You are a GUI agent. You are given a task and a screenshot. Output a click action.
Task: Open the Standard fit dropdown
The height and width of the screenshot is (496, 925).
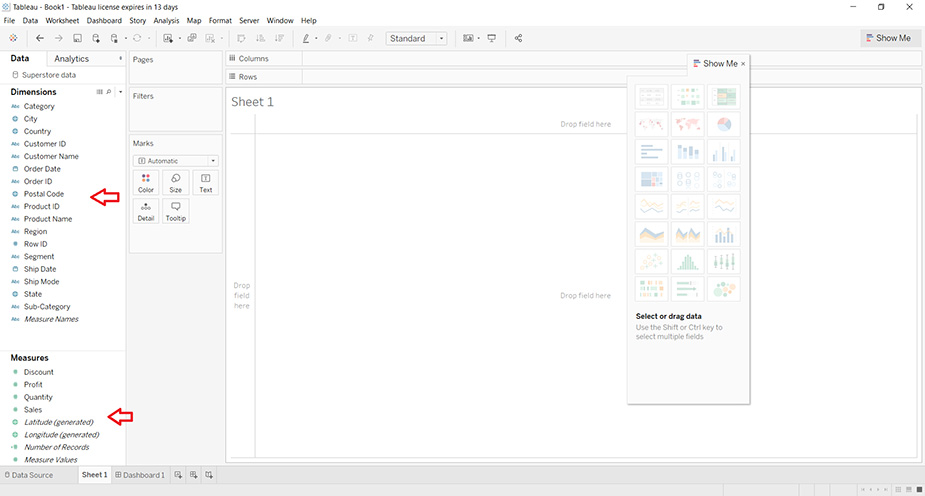(x=416, y=38)
